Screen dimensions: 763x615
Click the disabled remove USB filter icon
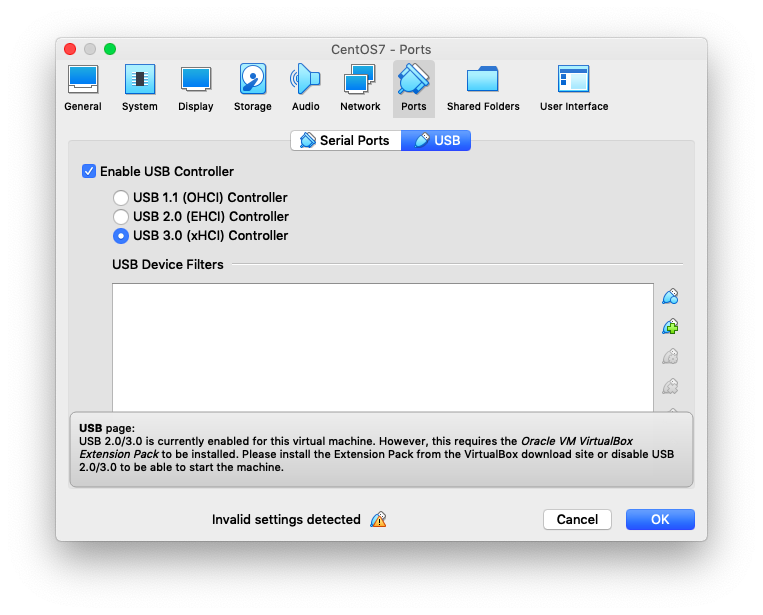click(670, 387)
